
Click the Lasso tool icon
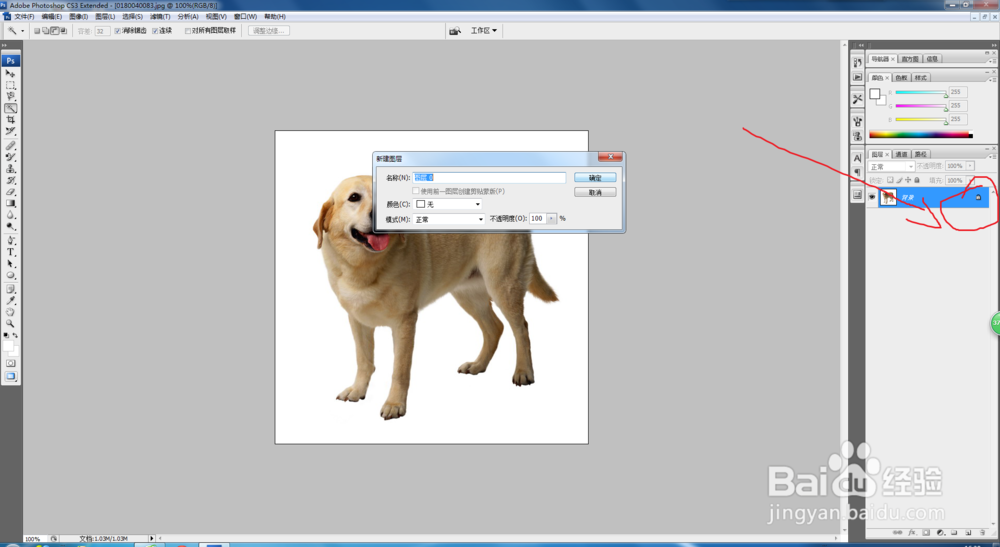click(x=11, y=97)
